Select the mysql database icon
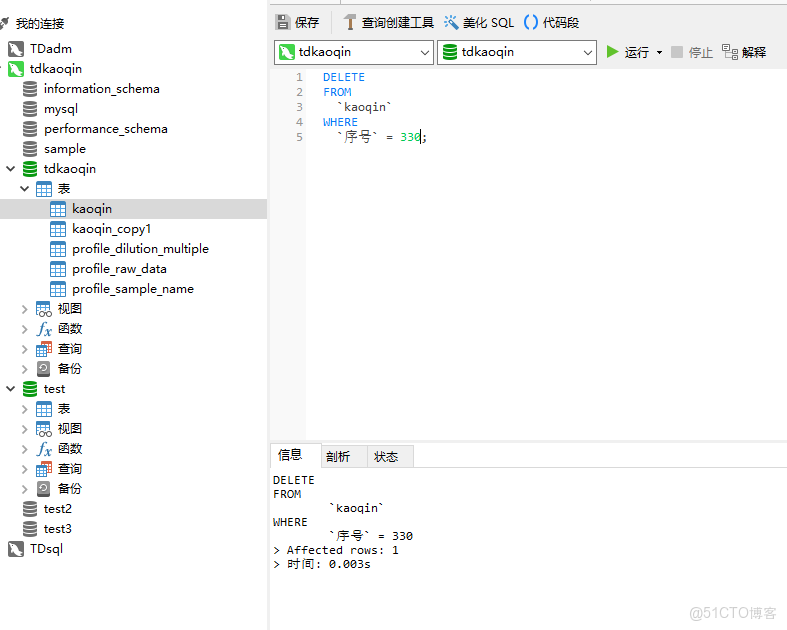 coord(30,109)
